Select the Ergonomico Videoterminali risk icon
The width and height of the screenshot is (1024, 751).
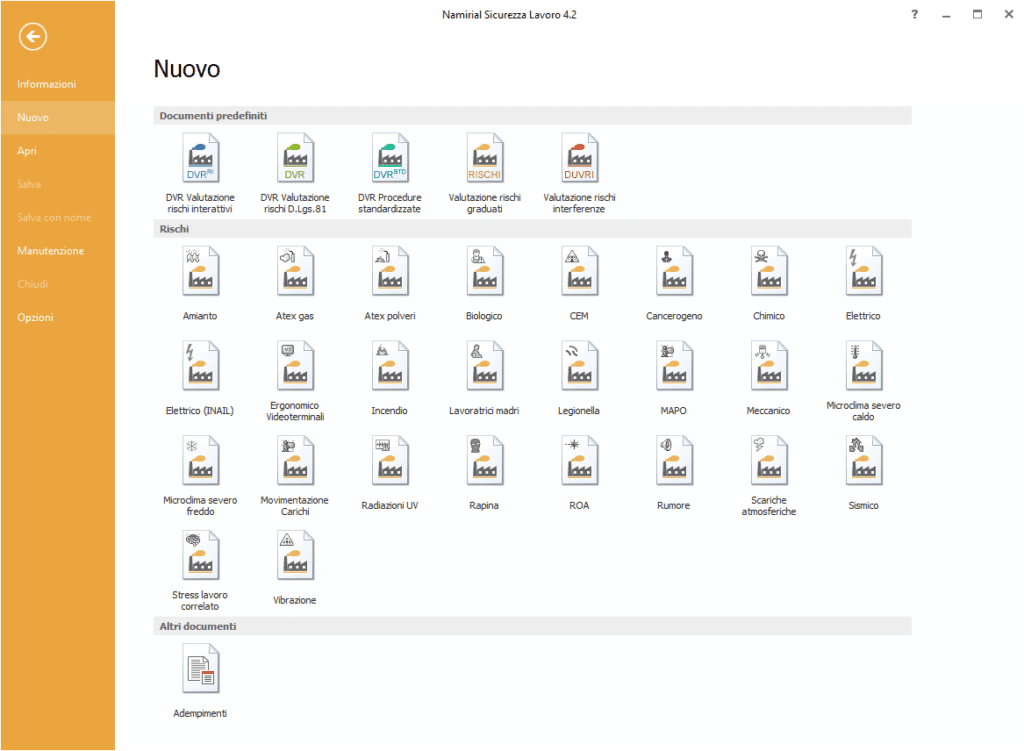tap(295, 366)
